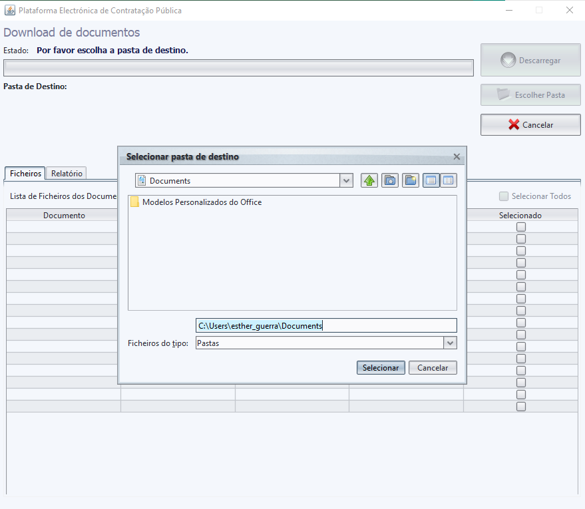Switch the file chooser to details view

pyautogui.click(x=448, y=181)
